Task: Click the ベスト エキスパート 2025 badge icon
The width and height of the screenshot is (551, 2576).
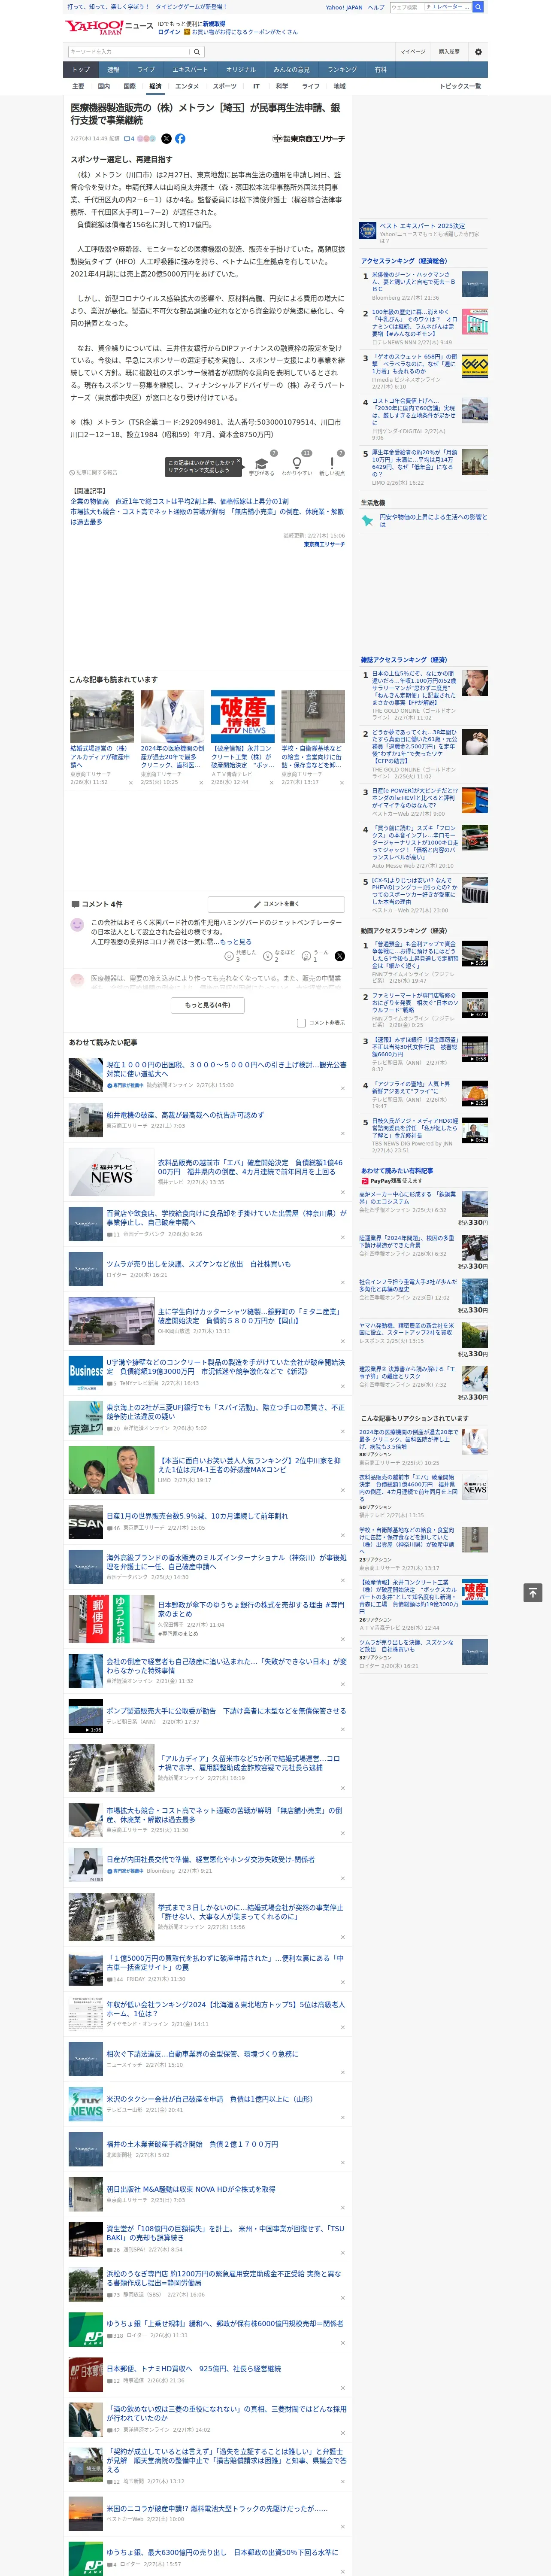Action: click(368, 231)
